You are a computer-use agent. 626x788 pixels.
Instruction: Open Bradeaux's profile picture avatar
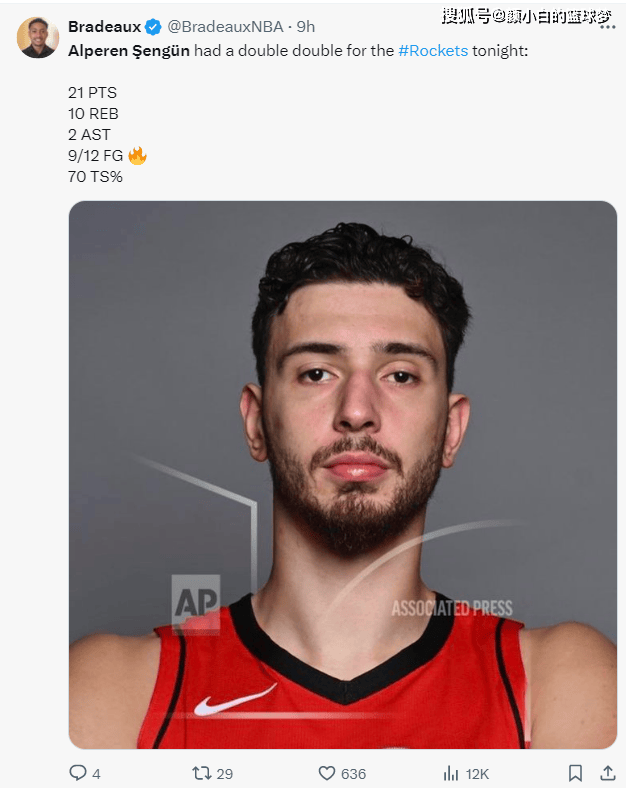38,38
